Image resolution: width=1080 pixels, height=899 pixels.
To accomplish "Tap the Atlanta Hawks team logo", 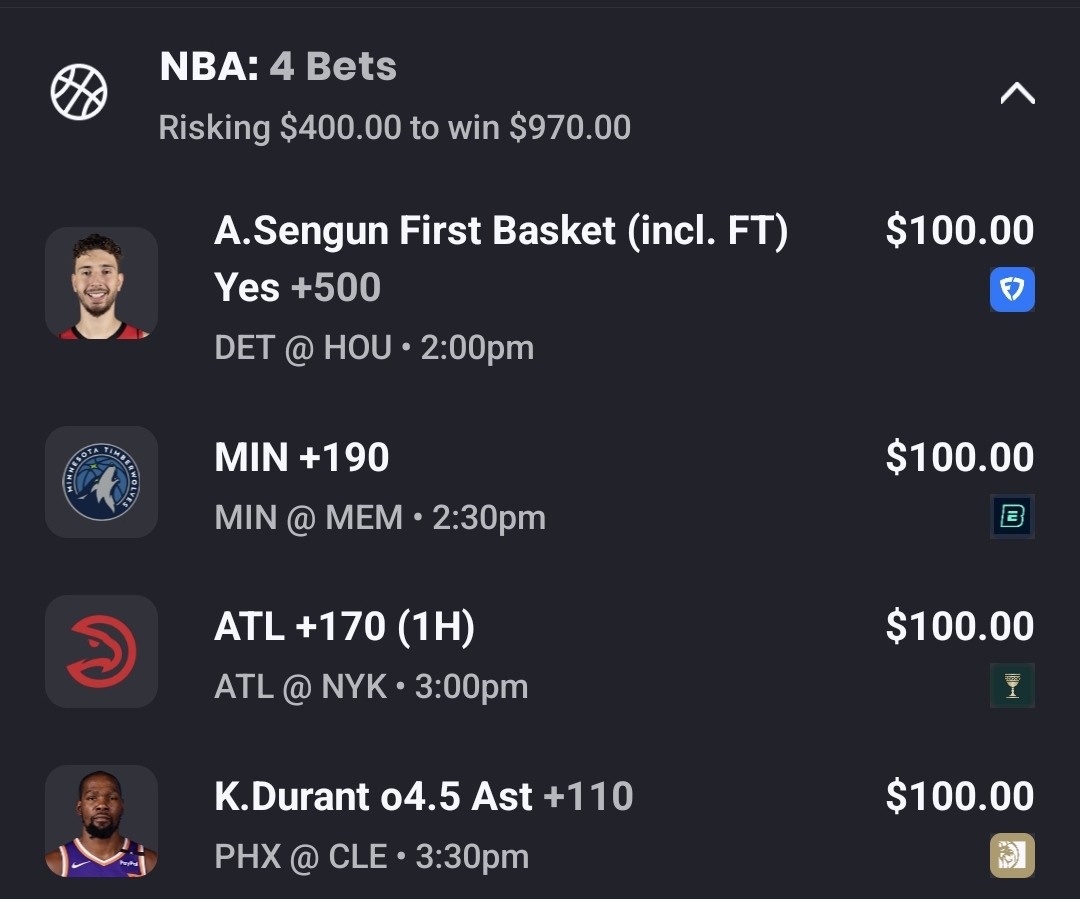I will [101, 652].
